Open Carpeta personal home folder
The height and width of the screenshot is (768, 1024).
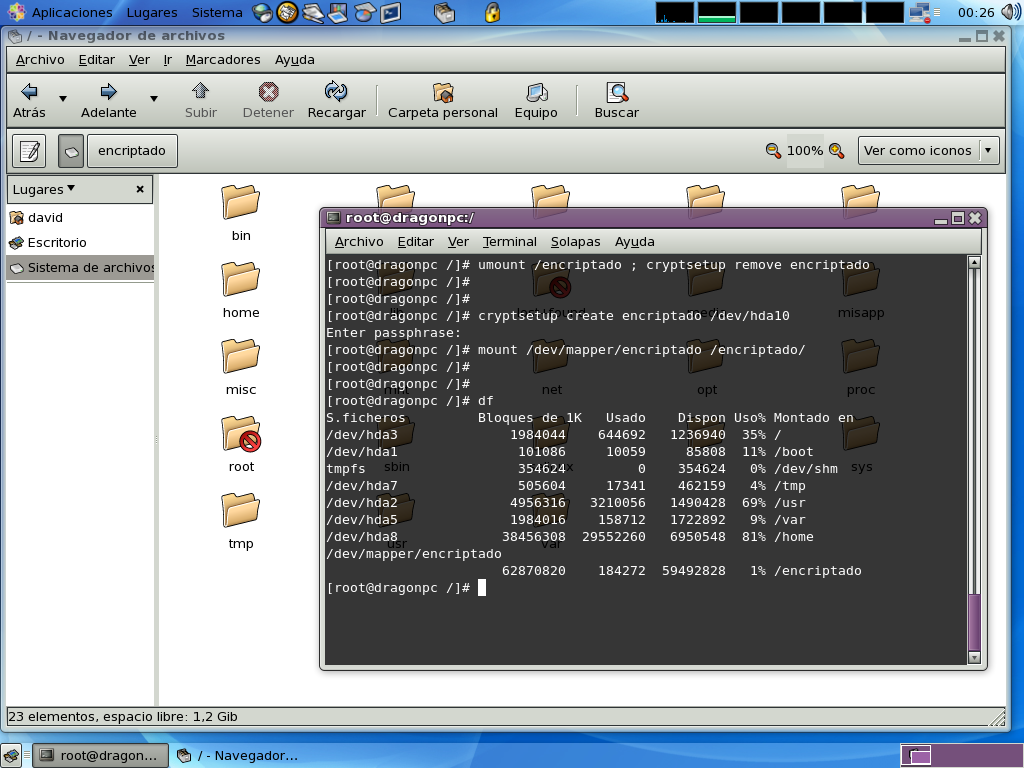pos(442,92)
